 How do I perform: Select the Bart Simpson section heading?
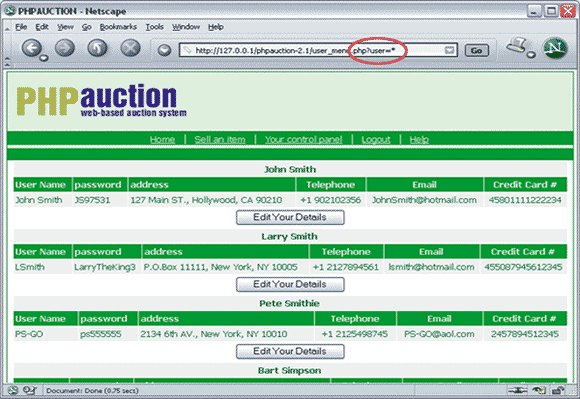tap(290, 371)
